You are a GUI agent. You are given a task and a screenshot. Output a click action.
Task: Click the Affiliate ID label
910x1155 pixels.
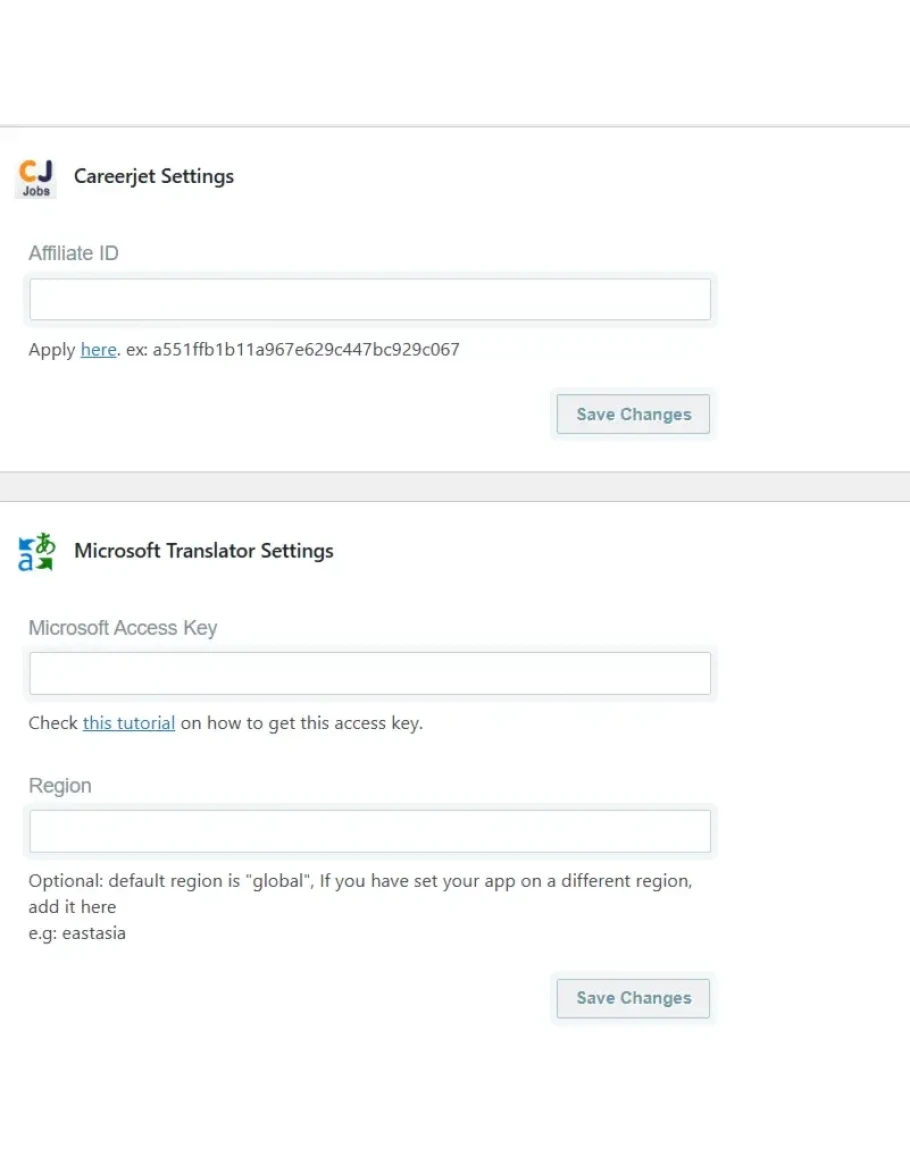click(x=73, y=254)
